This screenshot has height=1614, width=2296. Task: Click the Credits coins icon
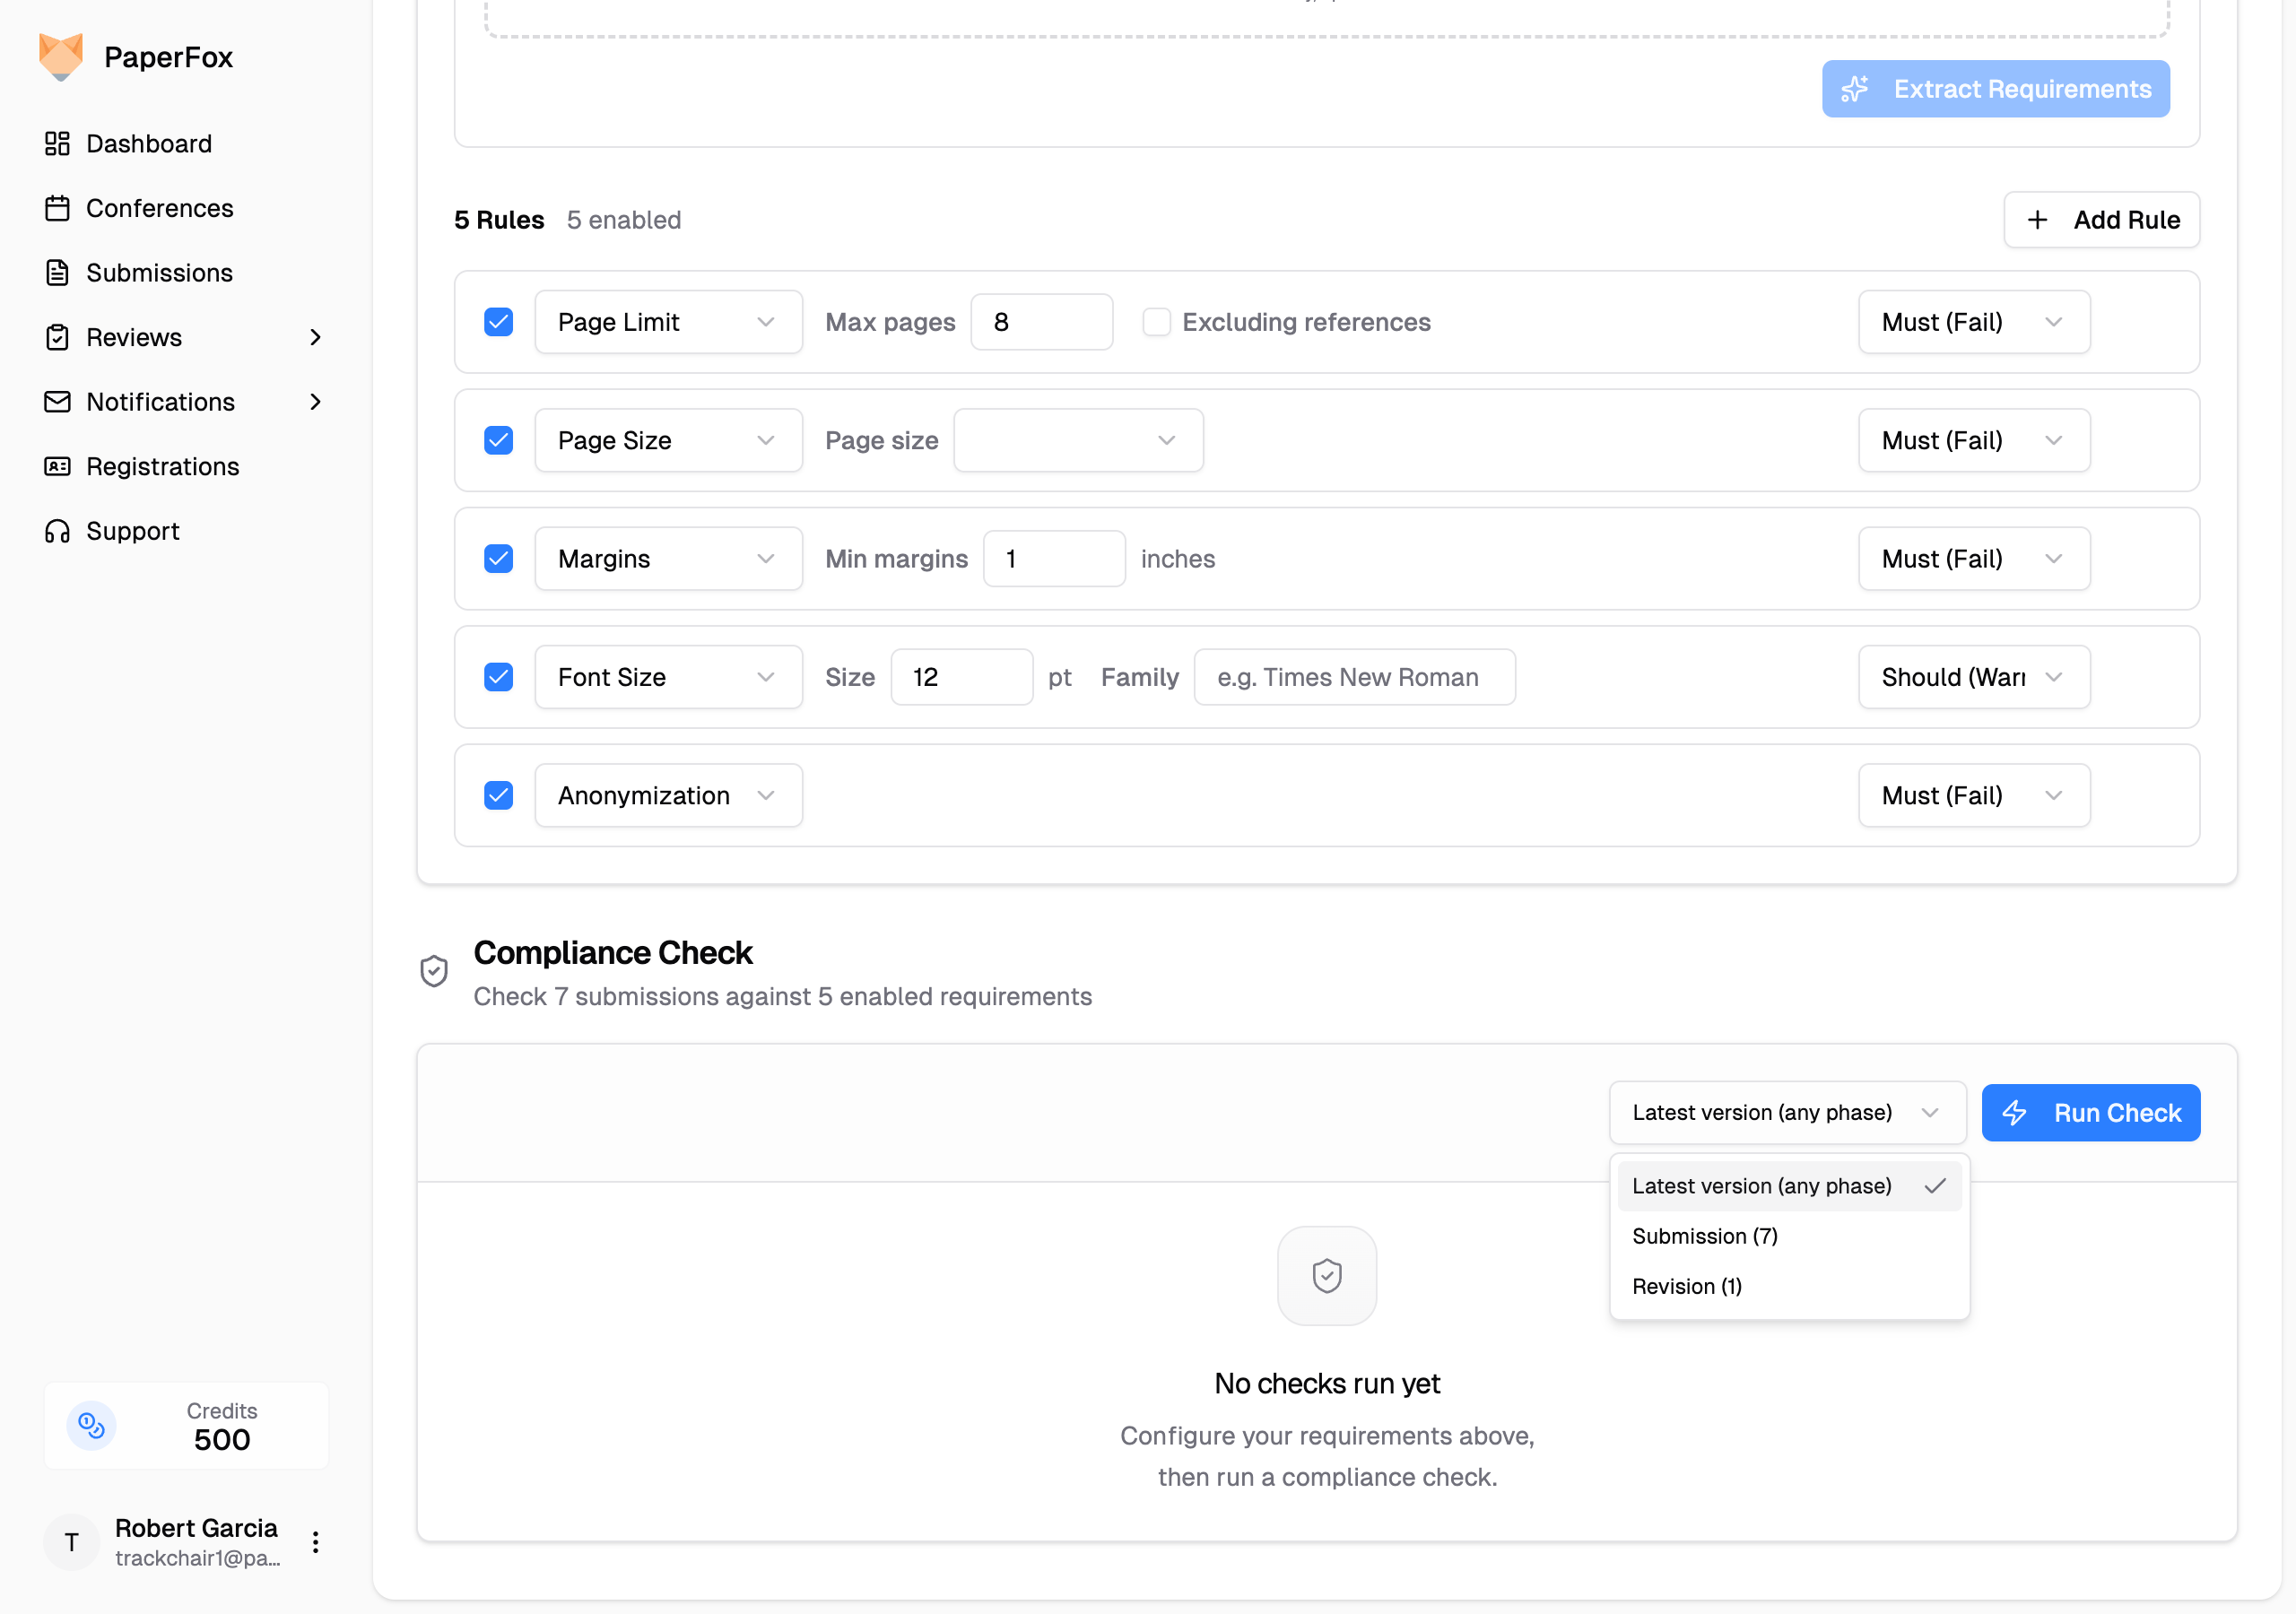(x=91, y=1425)
